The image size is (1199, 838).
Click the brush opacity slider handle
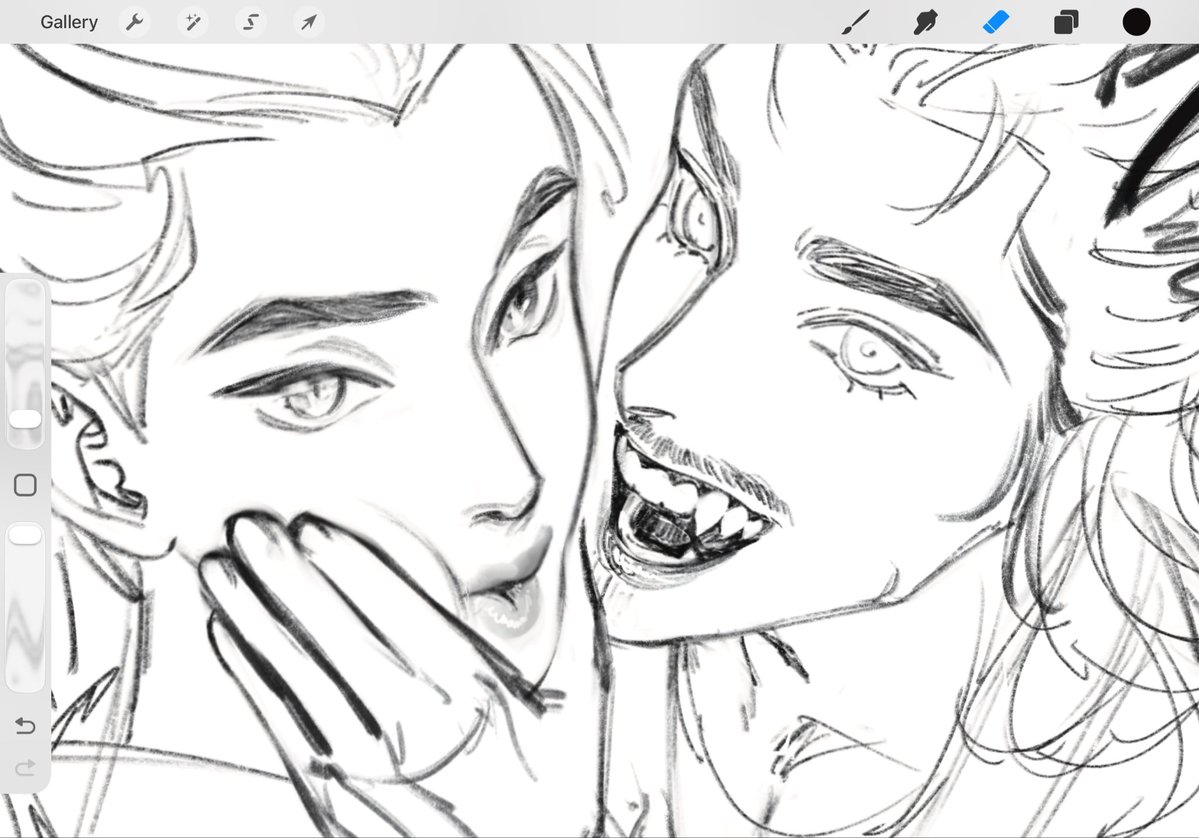(x=25, y=534)
